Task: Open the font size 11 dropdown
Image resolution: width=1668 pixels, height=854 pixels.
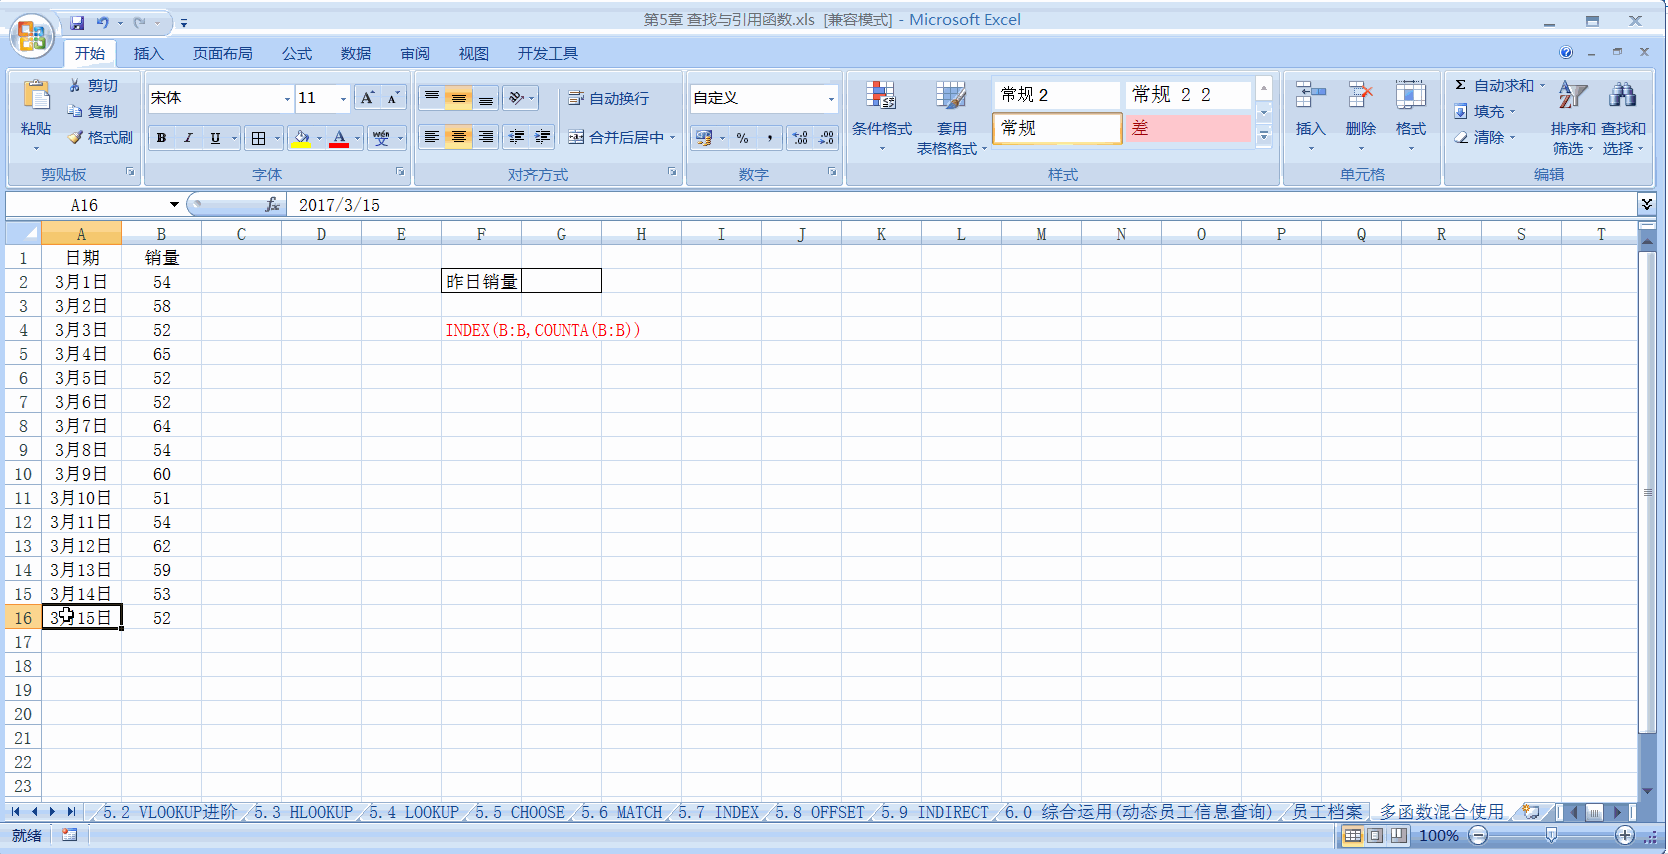Action: pos(343,98)
